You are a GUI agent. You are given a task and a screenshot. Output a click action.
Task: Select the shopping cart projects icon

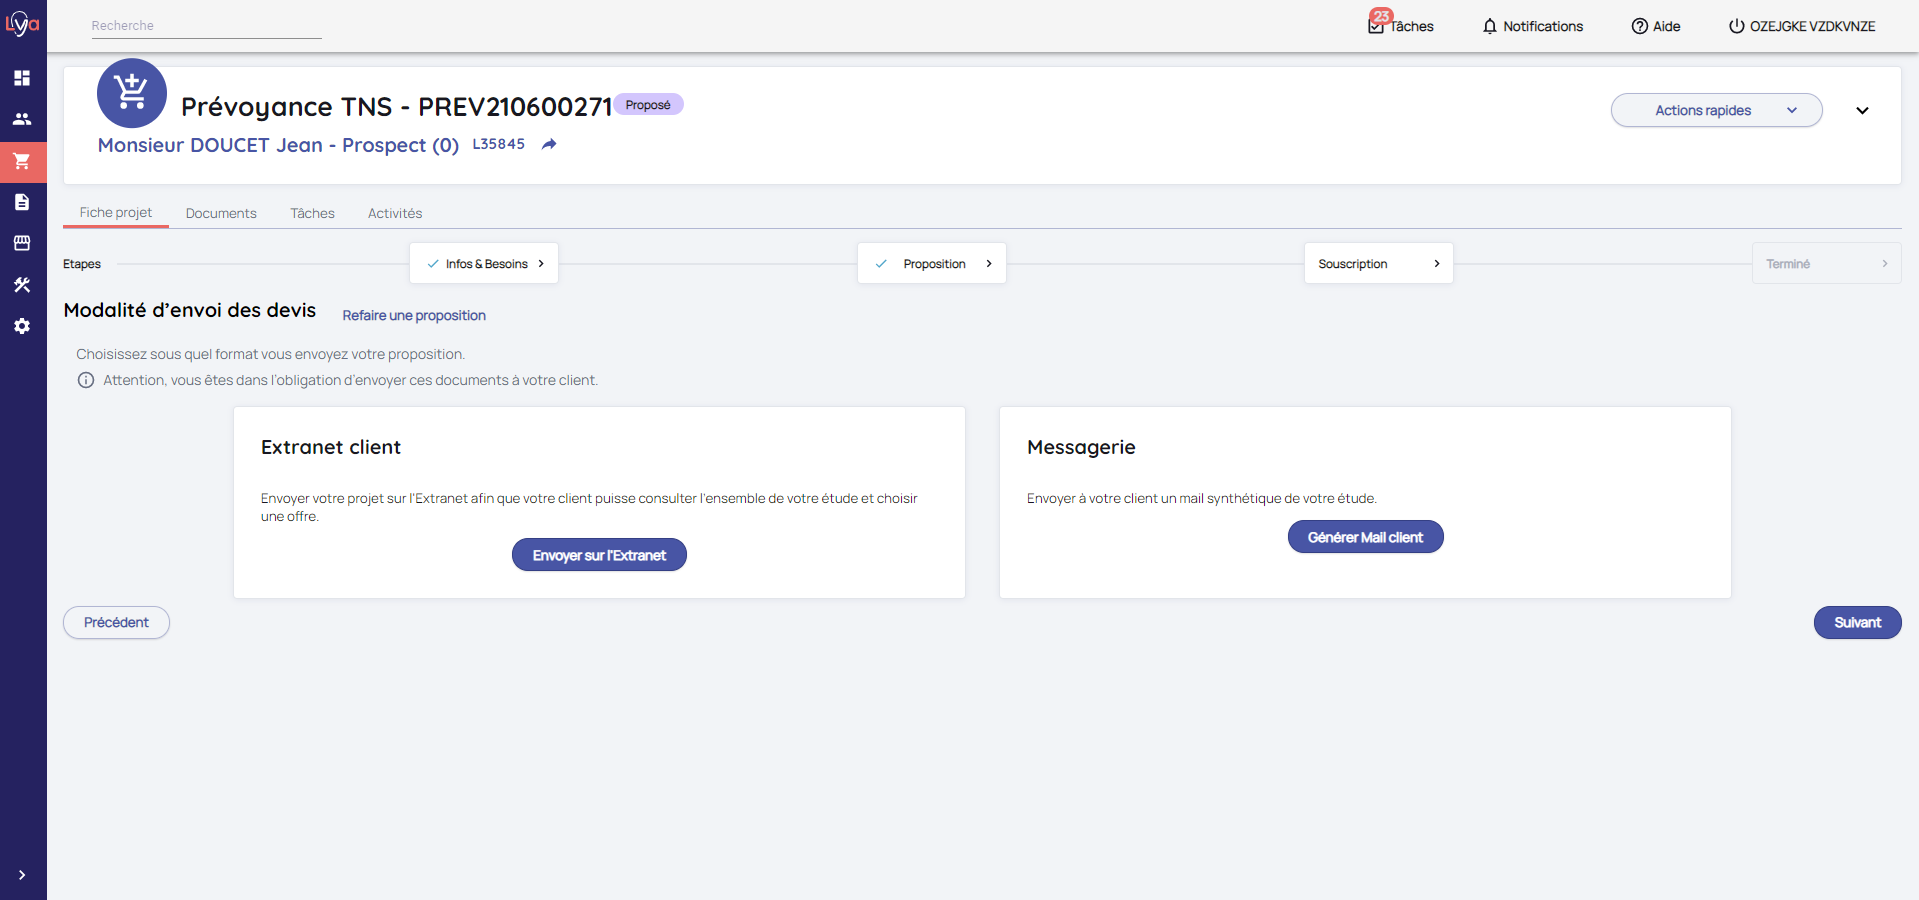click(x=22, y=161)
